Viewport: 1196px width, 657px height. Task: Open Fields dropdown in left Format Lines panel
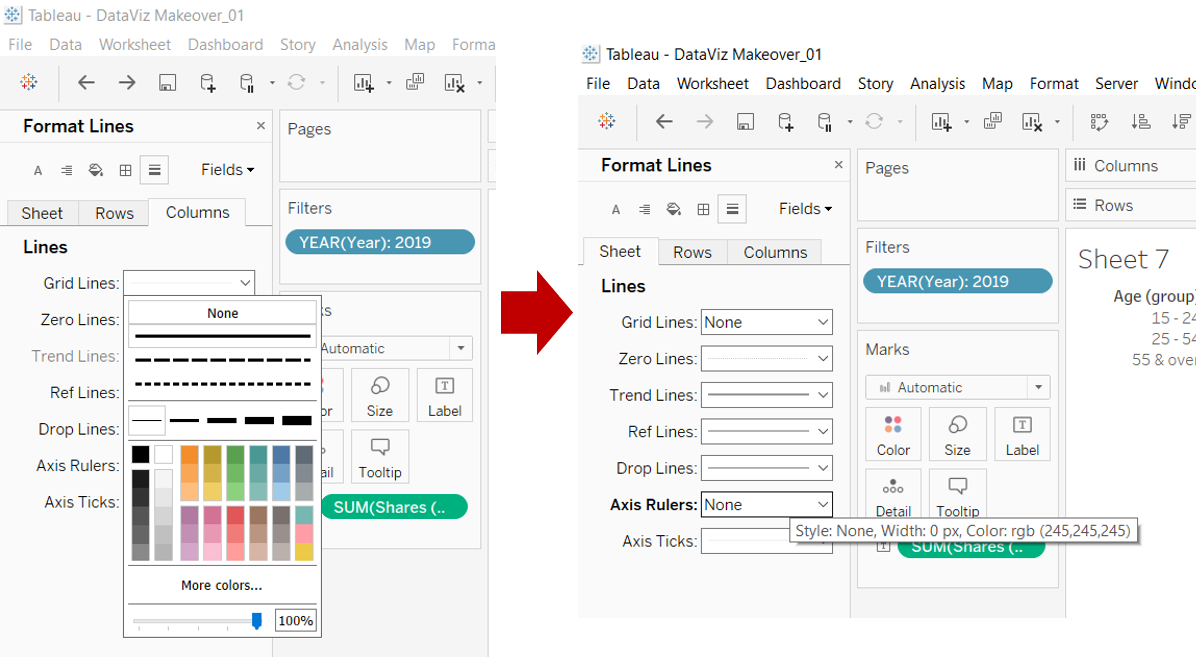pos(227,170)
